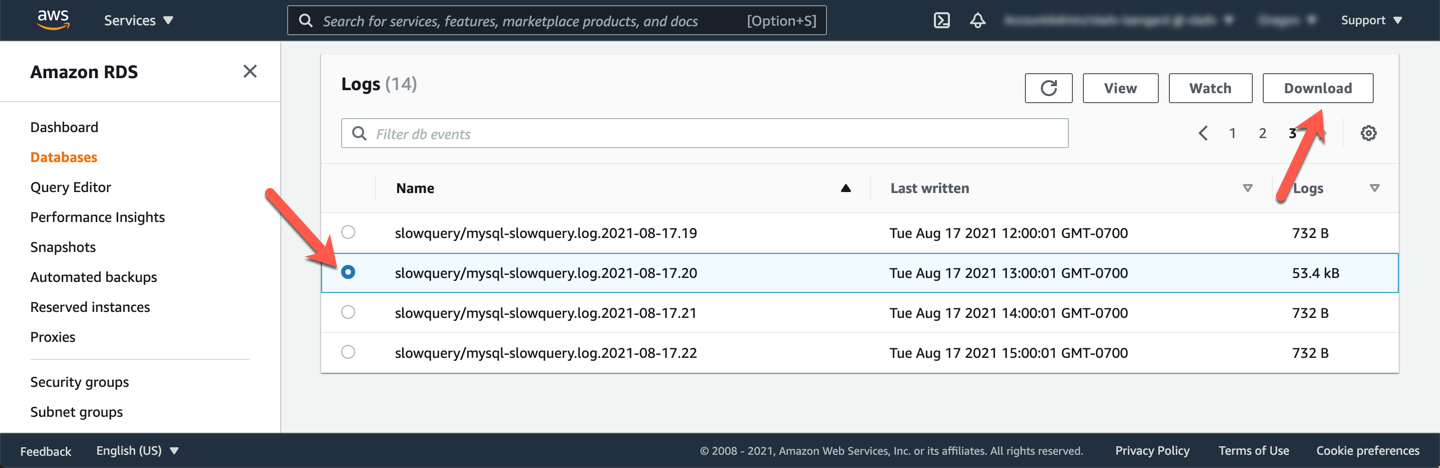
Task: Open the logs table settings gear
Action: [1368, 133]
